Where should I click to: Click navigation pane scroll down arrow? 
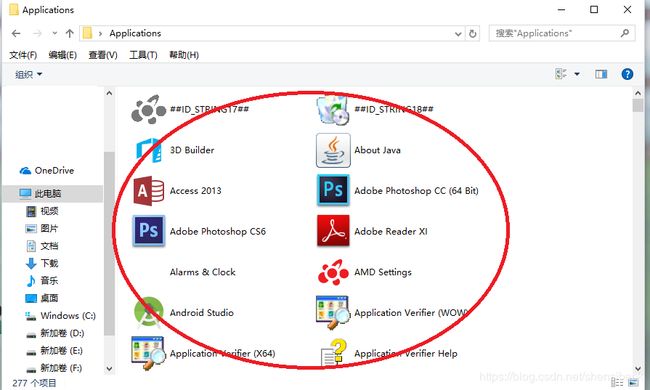tap(109, 368)
